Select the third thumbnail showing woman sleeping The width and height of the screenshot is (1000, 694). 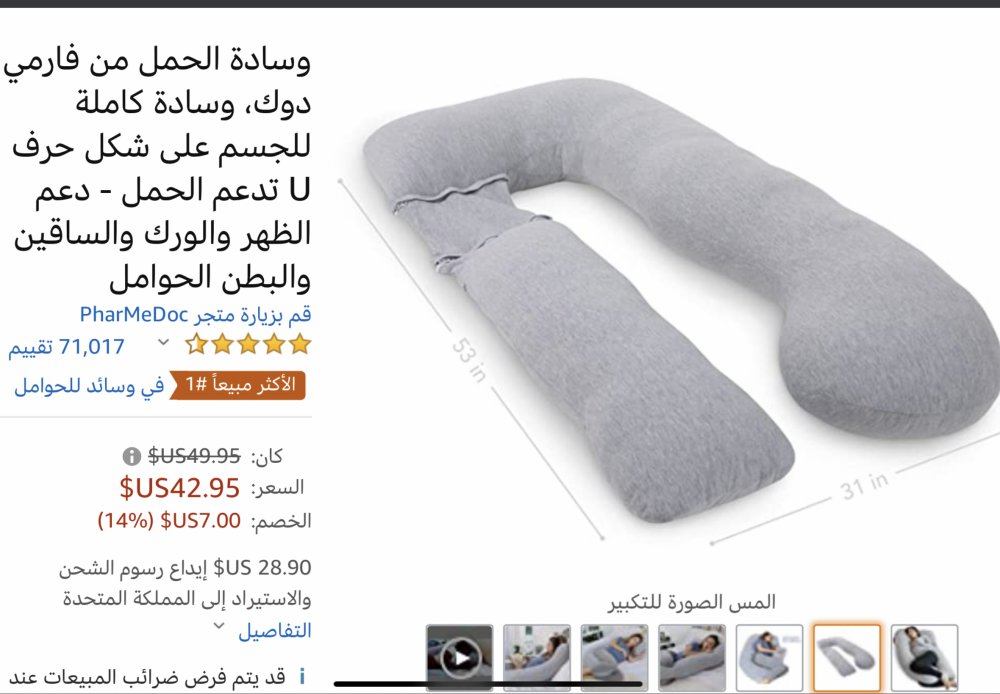pyautogui.click(x=615, y=658)
